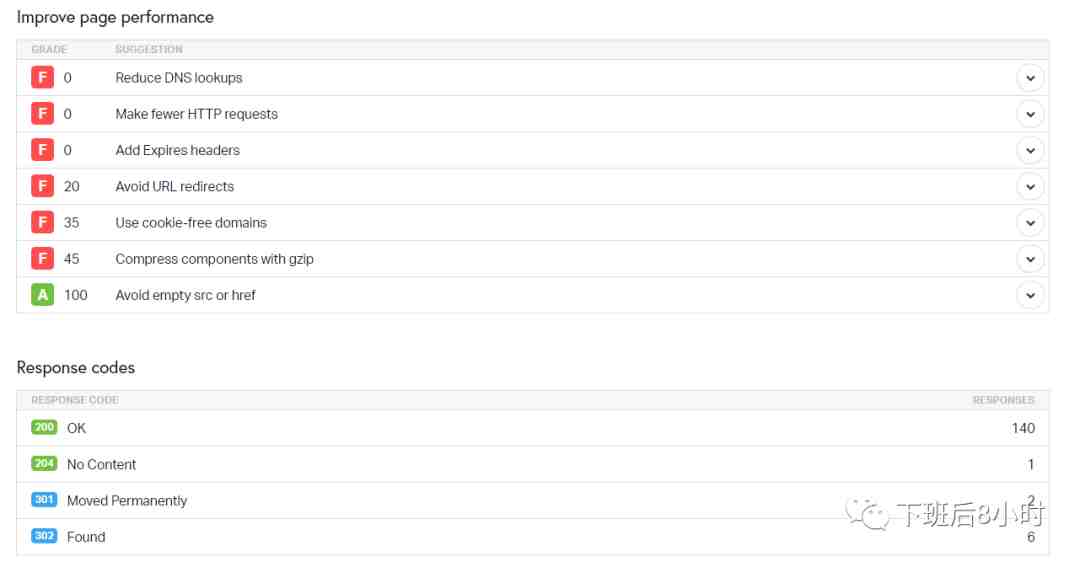Click the SUGGESTION column header

149,49
